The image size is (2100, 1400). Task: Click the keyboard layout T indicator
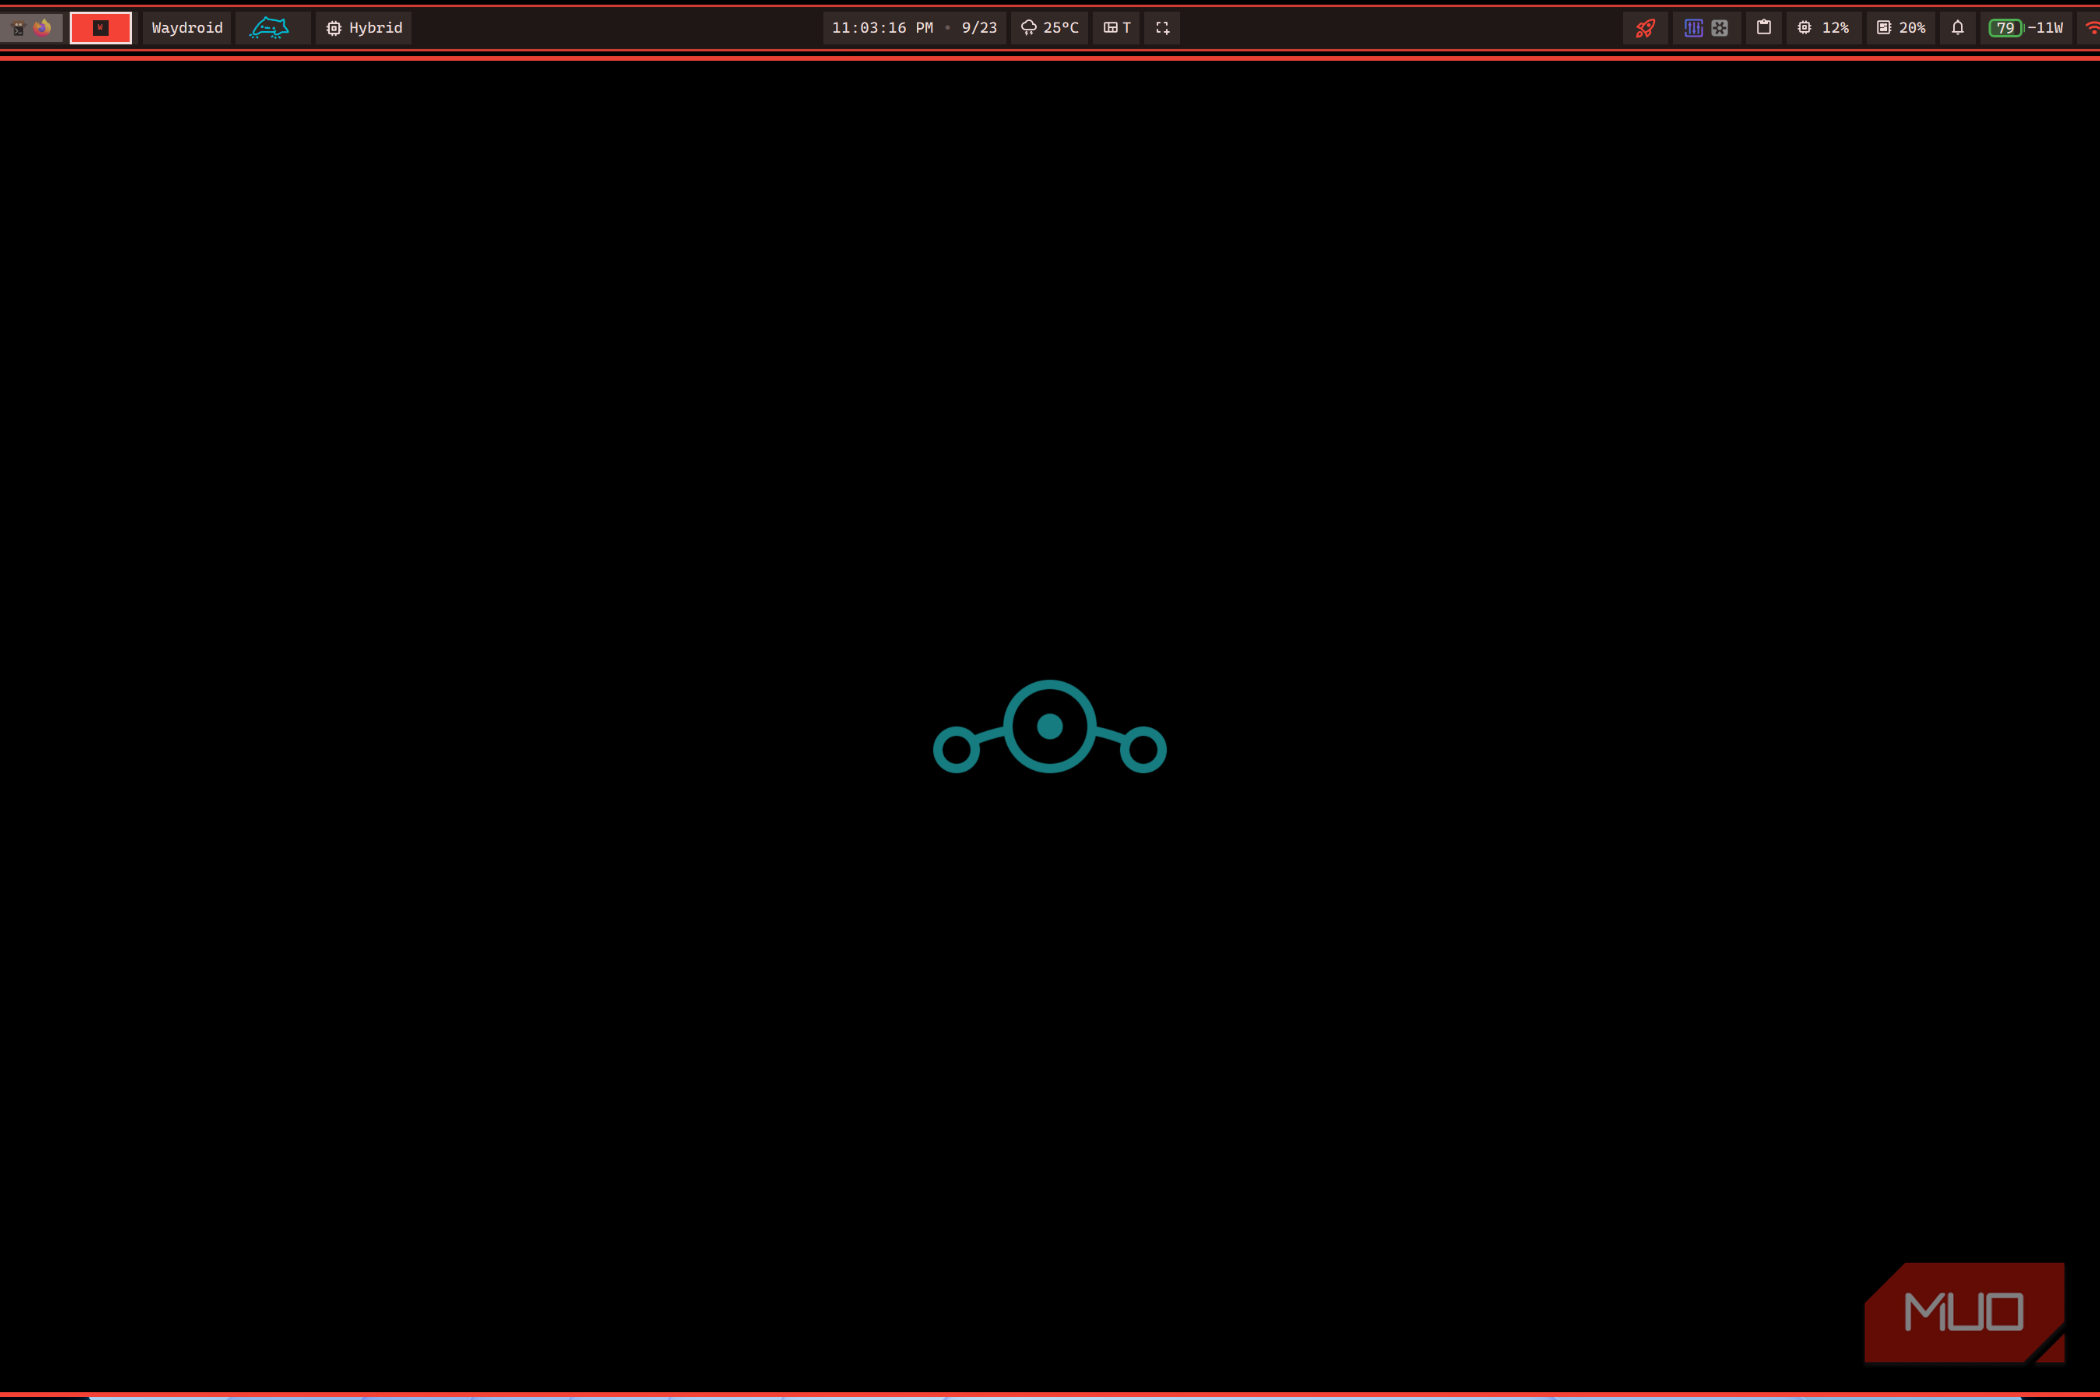coord(1117,28)
